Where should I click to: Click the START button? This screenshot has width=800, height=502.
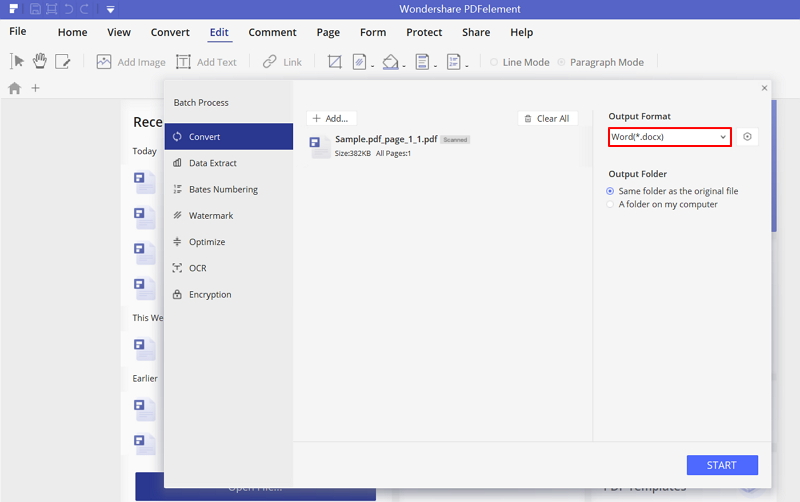(x=722, y=465)
